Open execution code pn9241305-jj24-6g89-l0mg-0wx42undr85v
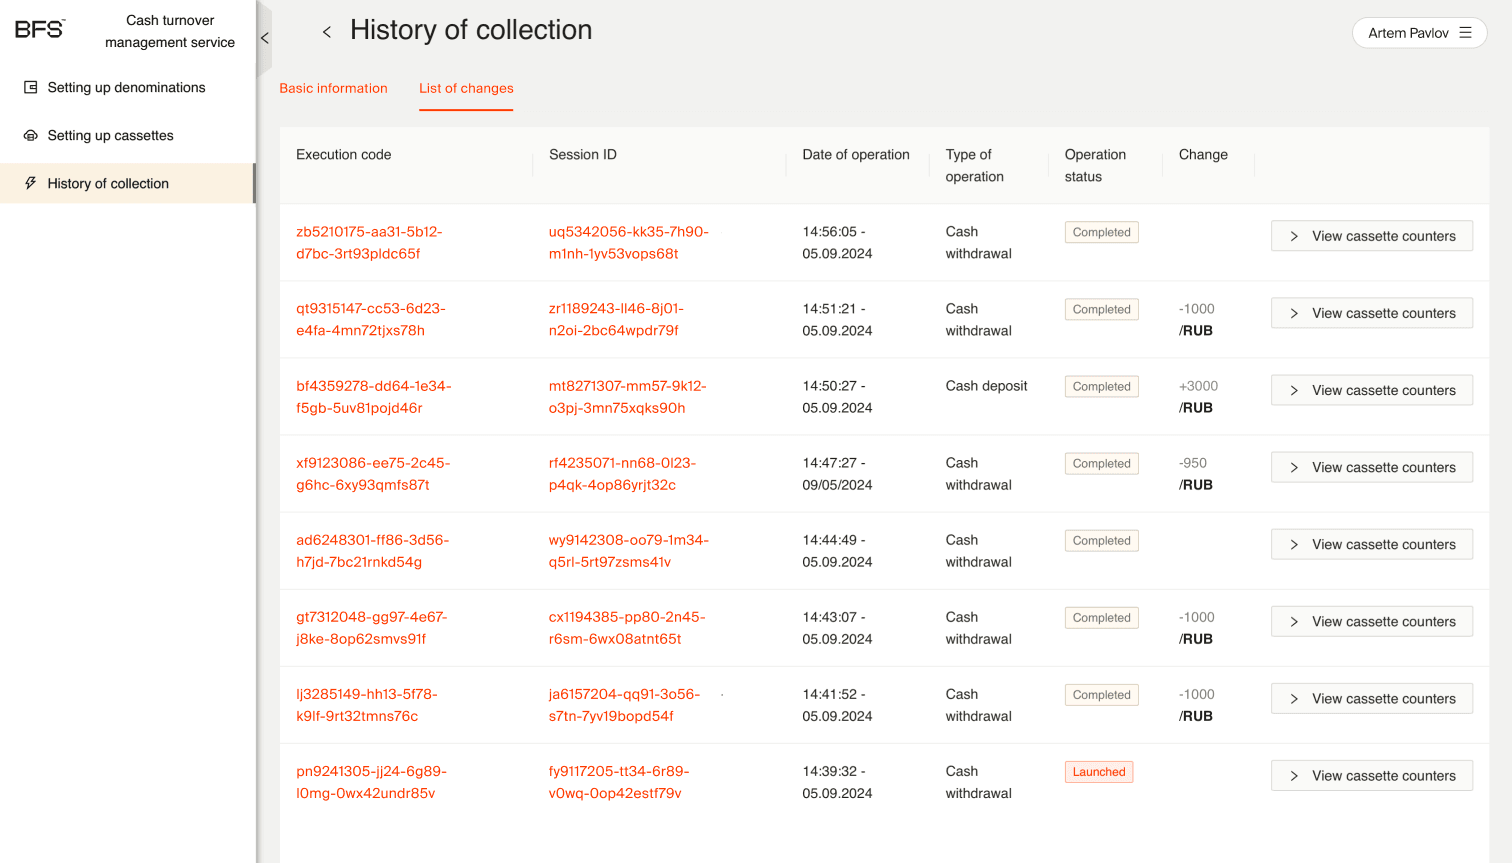1512x863 pixels. pos(372,782)
